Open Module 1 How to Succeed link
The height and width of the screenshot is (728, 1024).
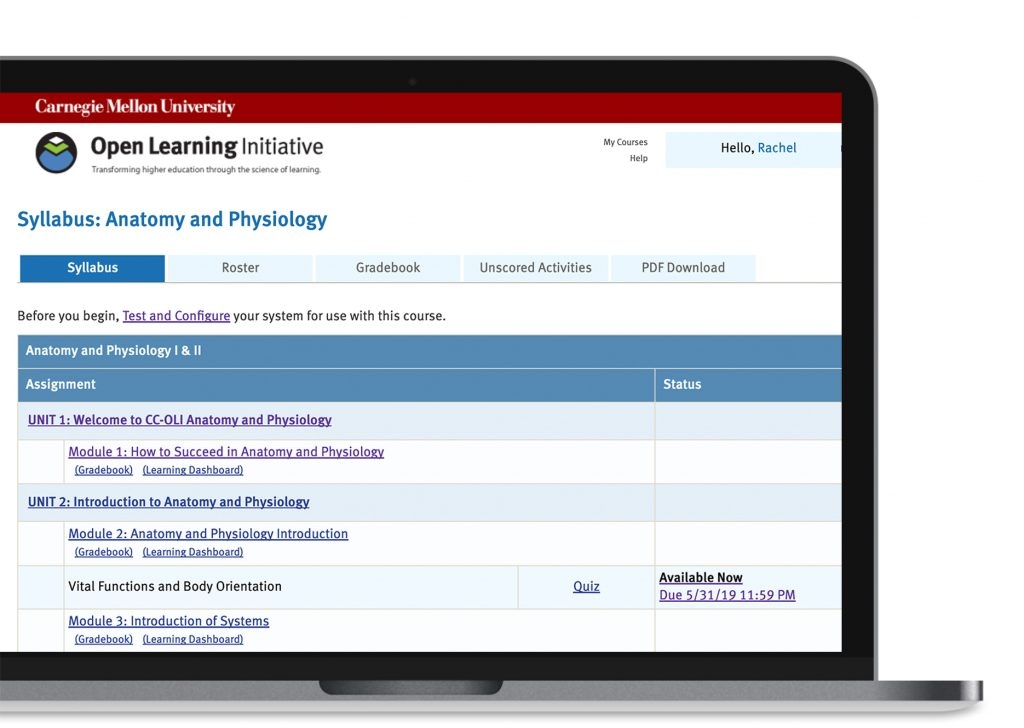coord(226,452)
